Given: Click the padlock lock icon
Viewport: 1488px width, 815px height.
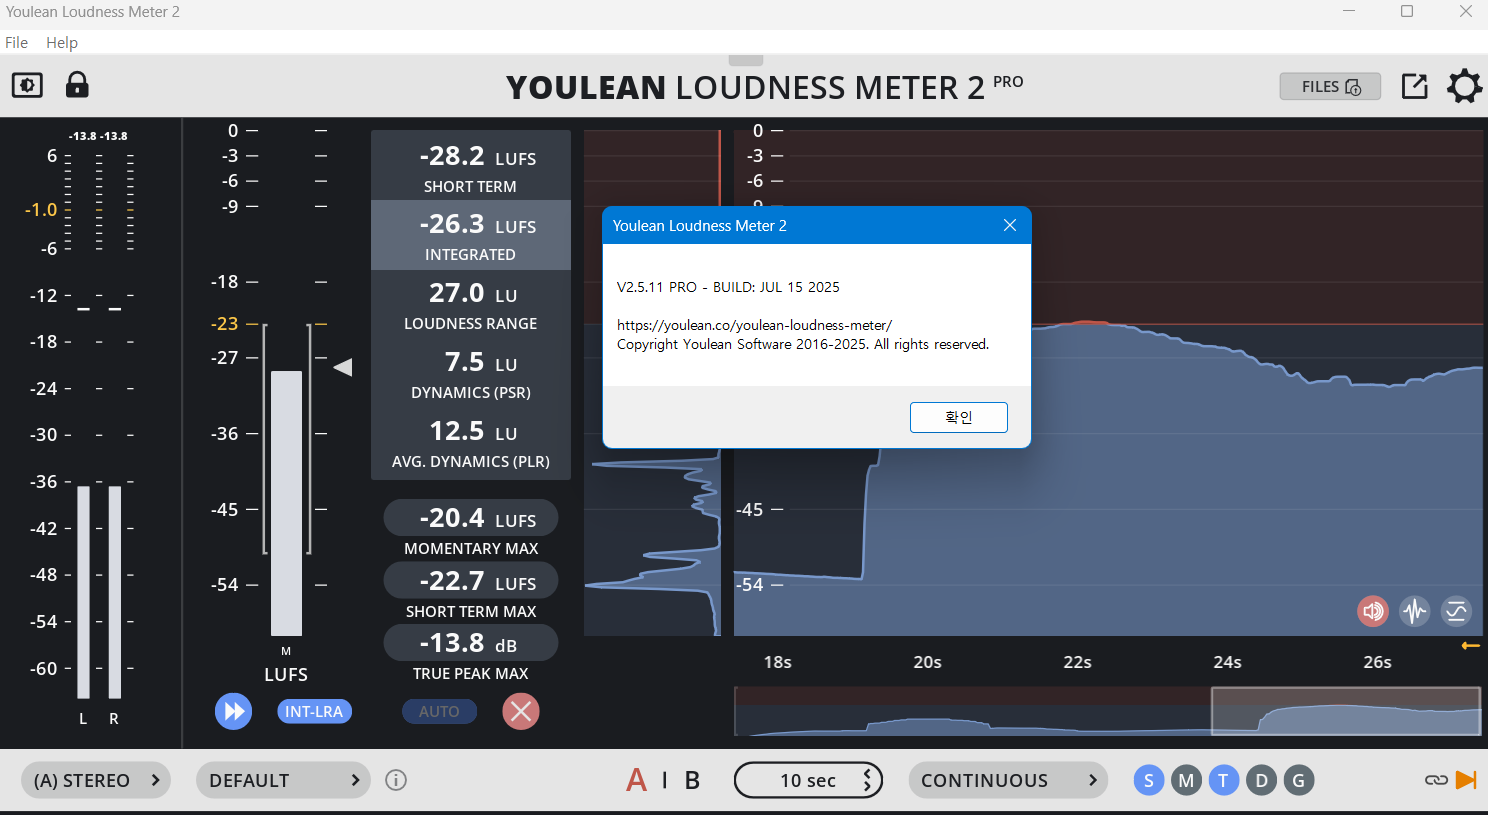Looking at the screenshot, I should point(77,85).
